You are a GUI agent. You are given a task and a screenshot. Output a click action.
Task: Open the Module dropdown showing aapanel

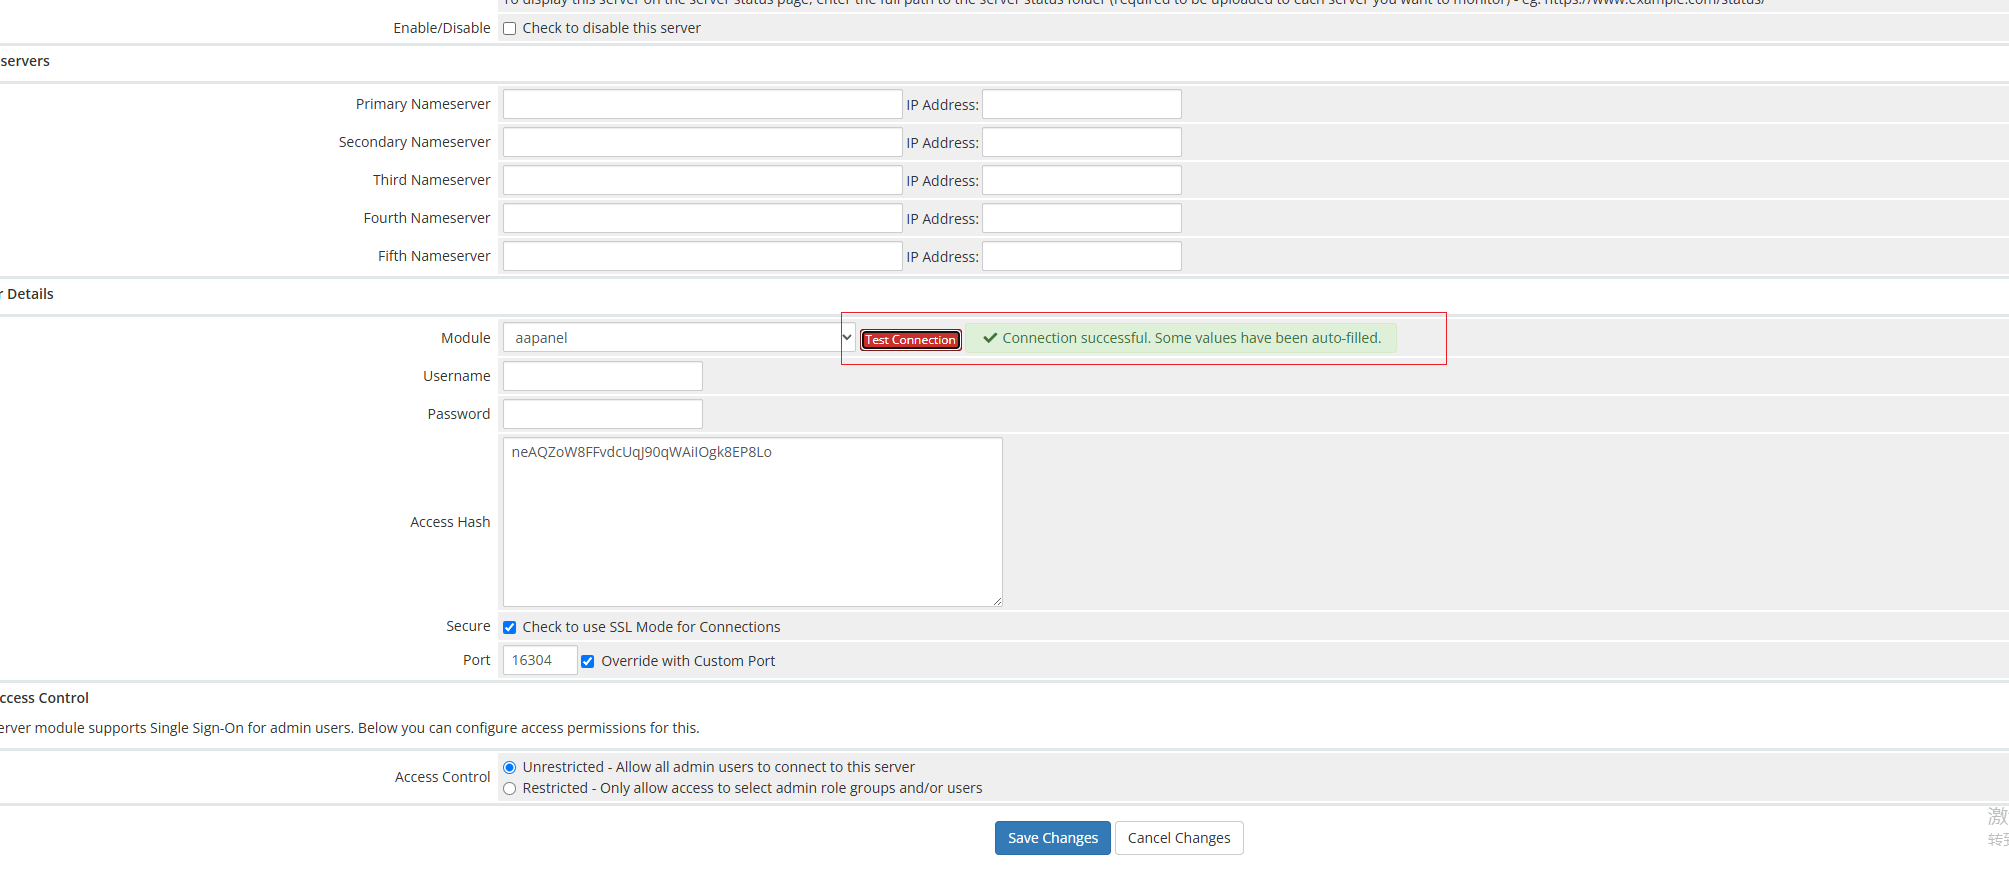click(679, 338)
